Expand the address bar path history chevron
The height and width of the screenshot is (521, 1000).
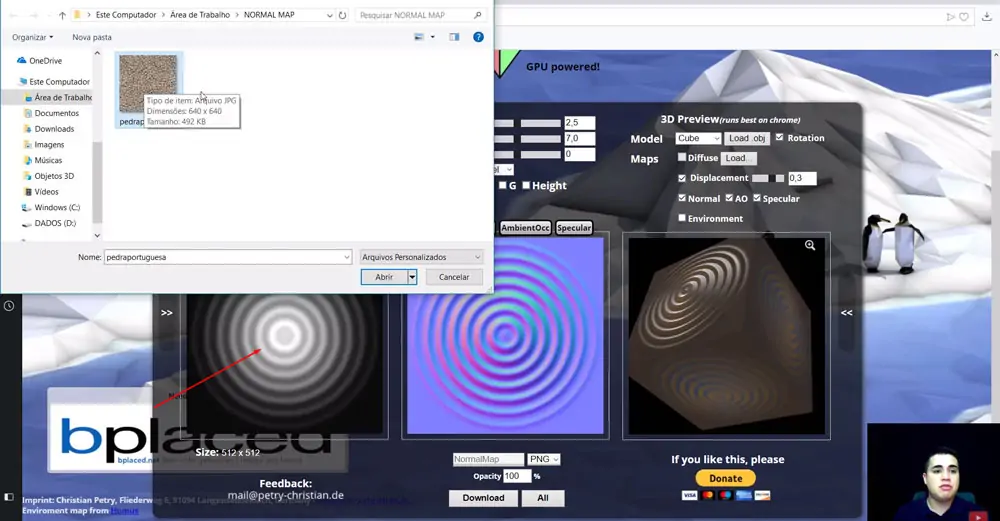(x=329, y=15)
